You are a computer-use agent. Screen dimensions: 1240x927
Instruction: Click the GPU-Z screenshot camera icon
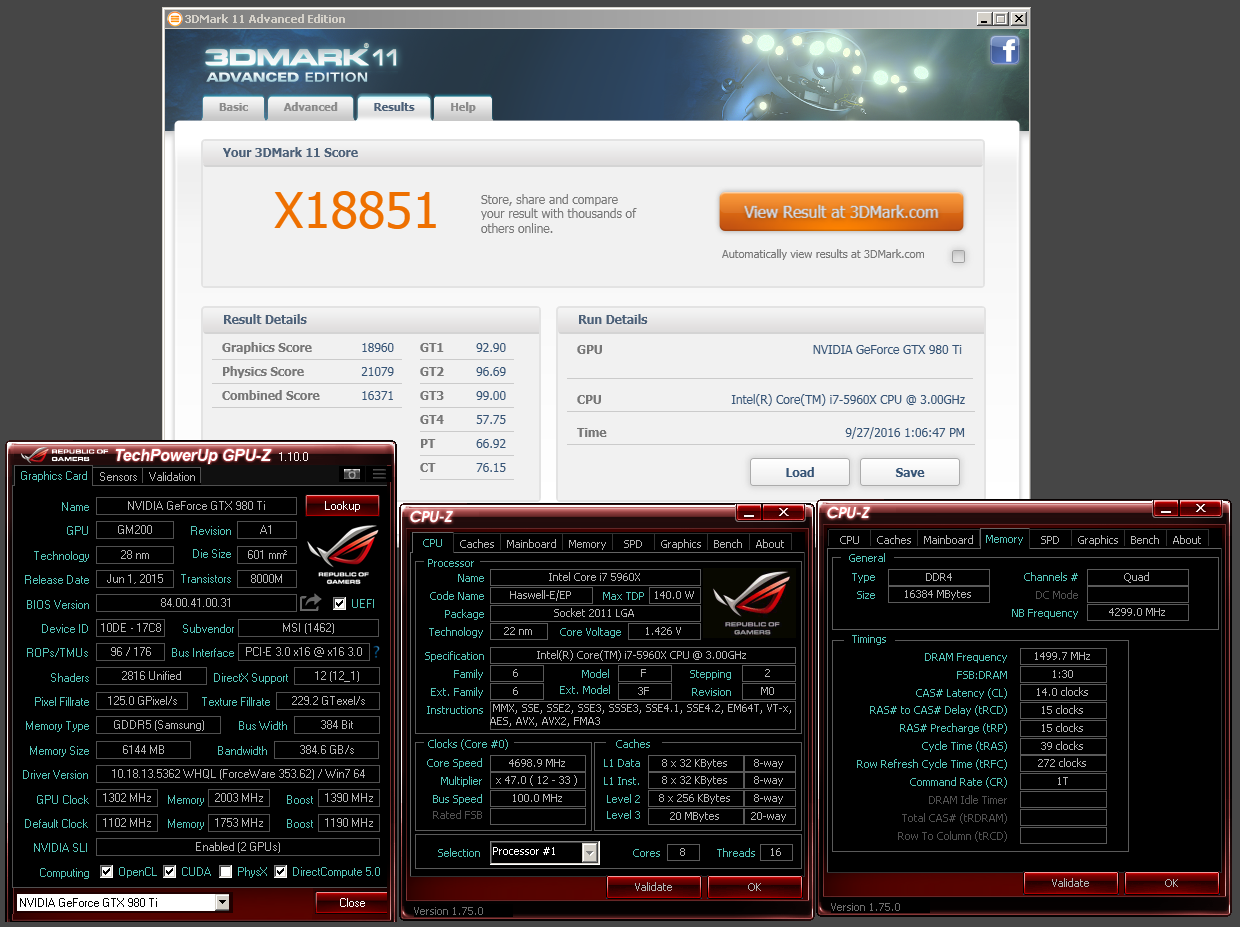pos(352,475)
